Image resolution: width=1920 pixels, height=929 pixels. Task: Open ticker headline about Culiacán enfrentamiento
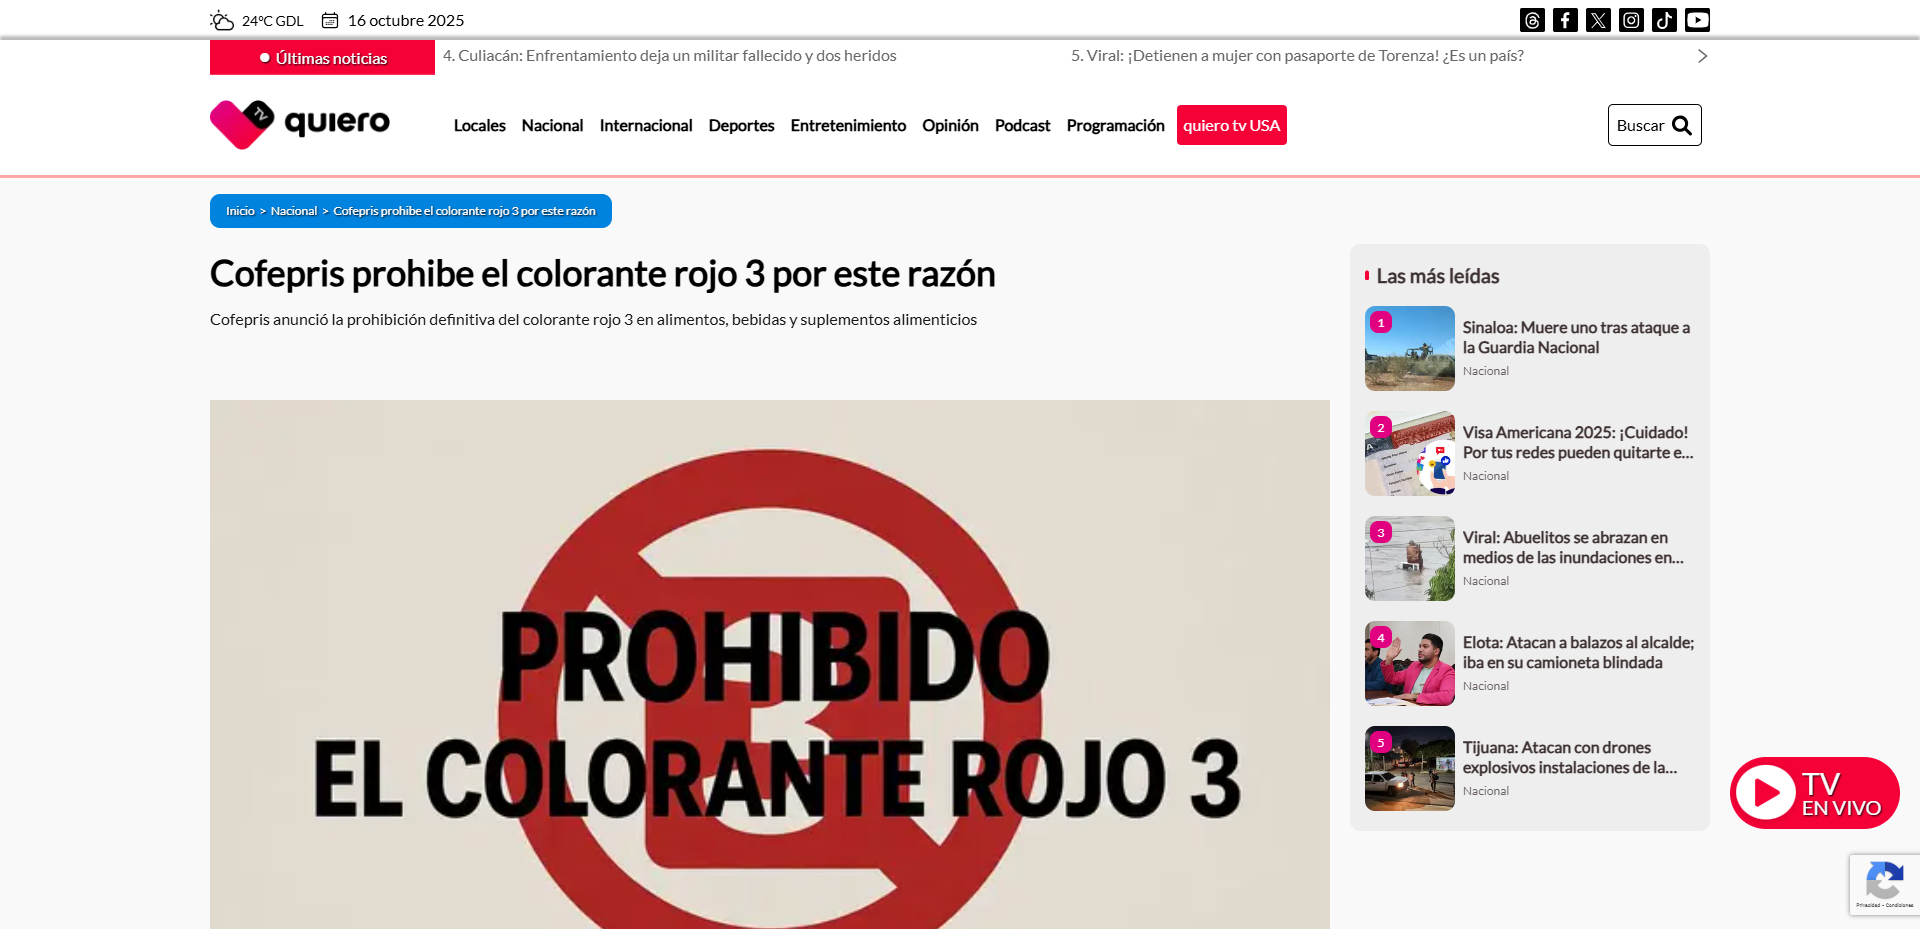click(670, 56)
